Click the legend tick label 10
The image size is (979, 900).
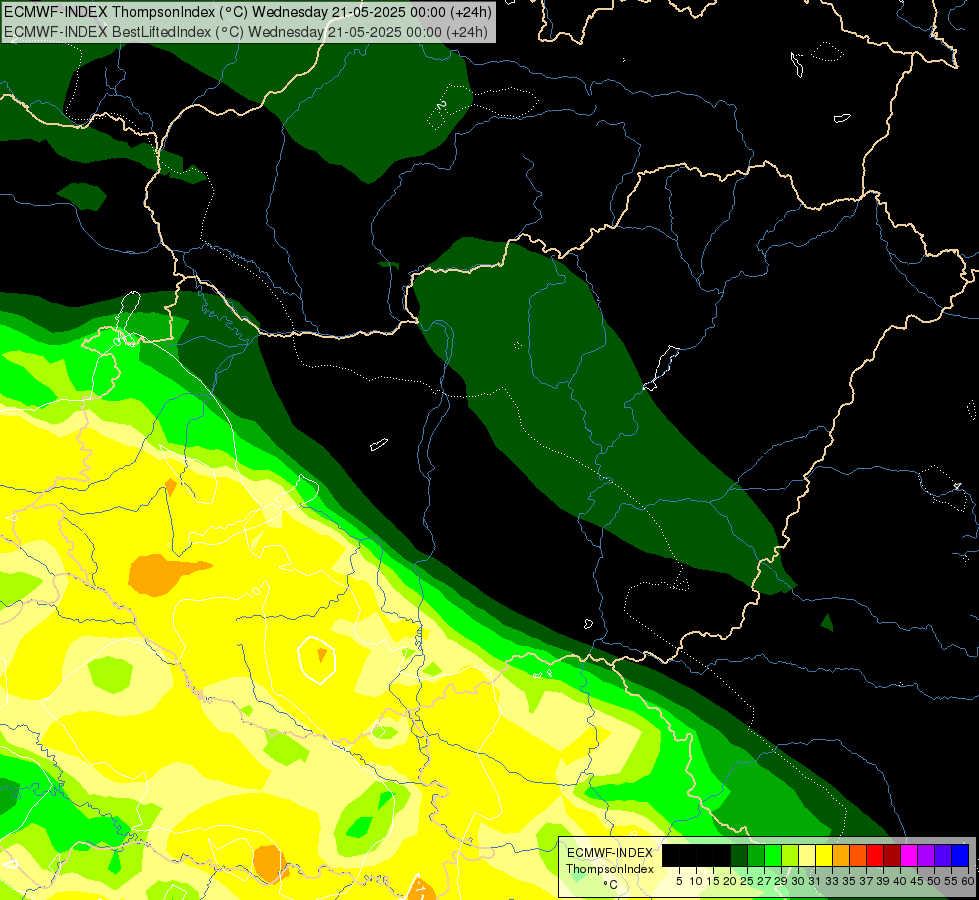(696, 881)
